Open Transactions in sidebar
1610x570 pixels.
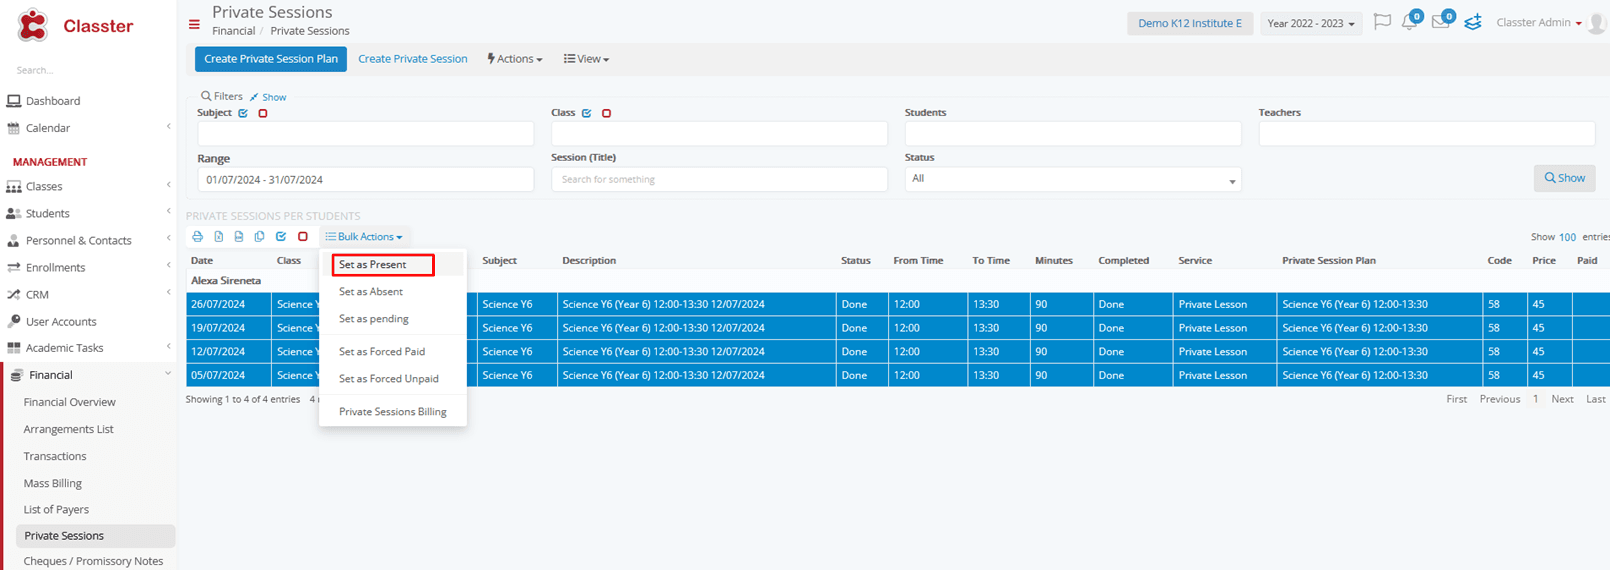(x=55, y=456)
